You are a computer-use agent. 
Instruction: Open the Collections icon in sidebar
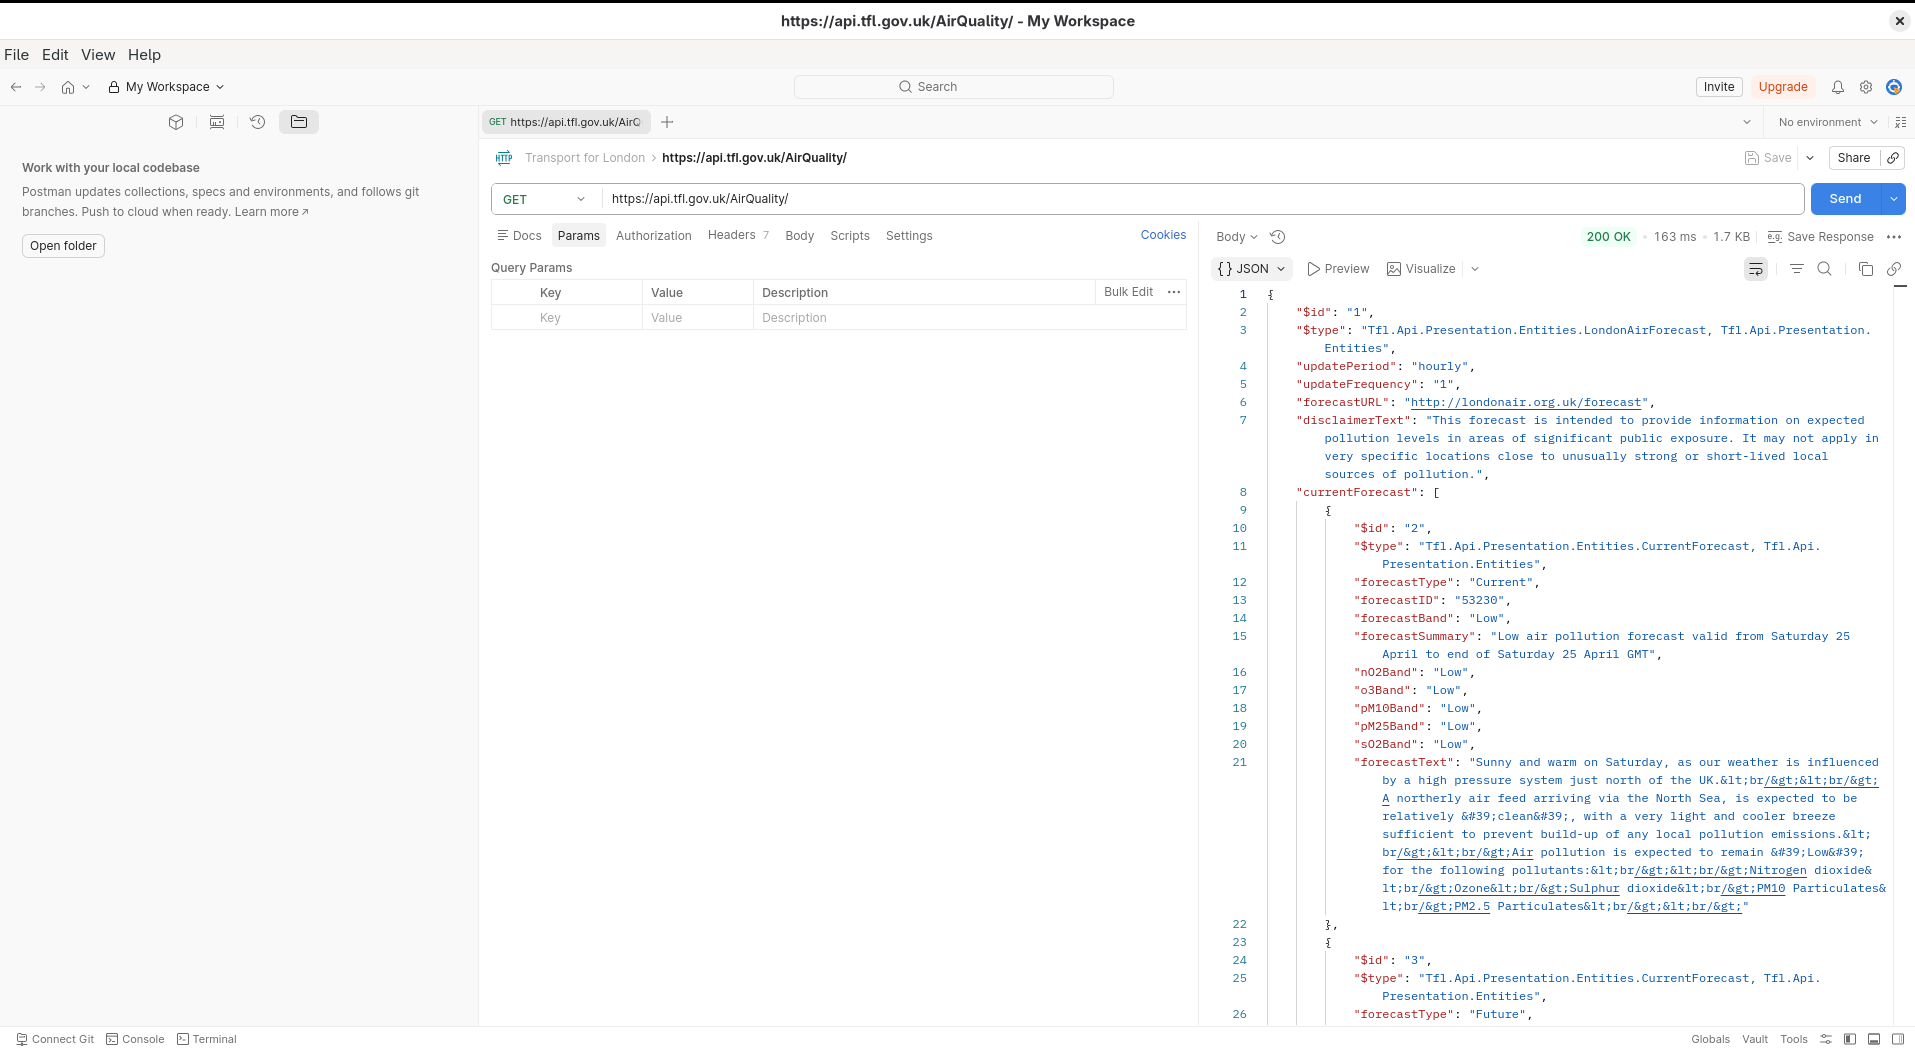[176, 122]
